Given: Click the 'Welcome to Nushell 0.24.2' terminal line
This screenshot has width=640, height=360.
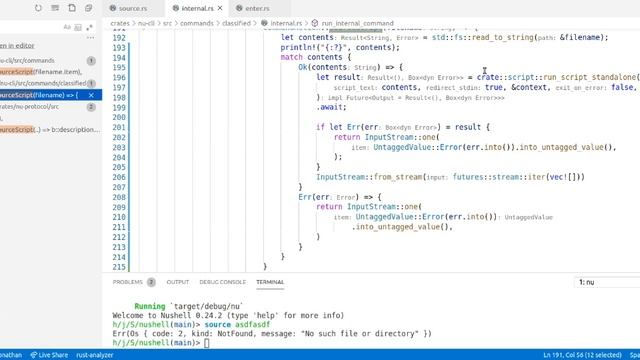Looking at the screenshot, I should click(228, 316).
